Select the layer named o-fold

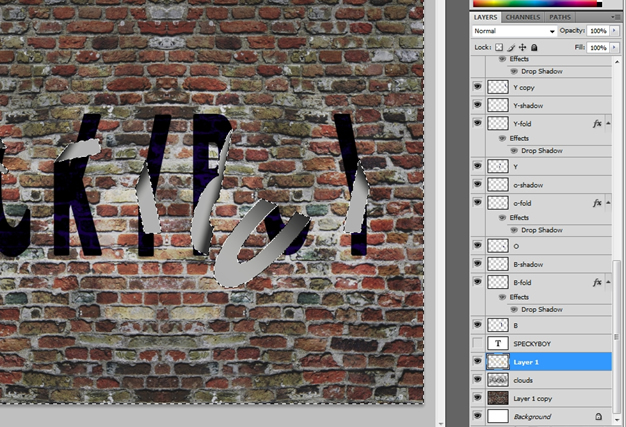(x=522, y=204)
